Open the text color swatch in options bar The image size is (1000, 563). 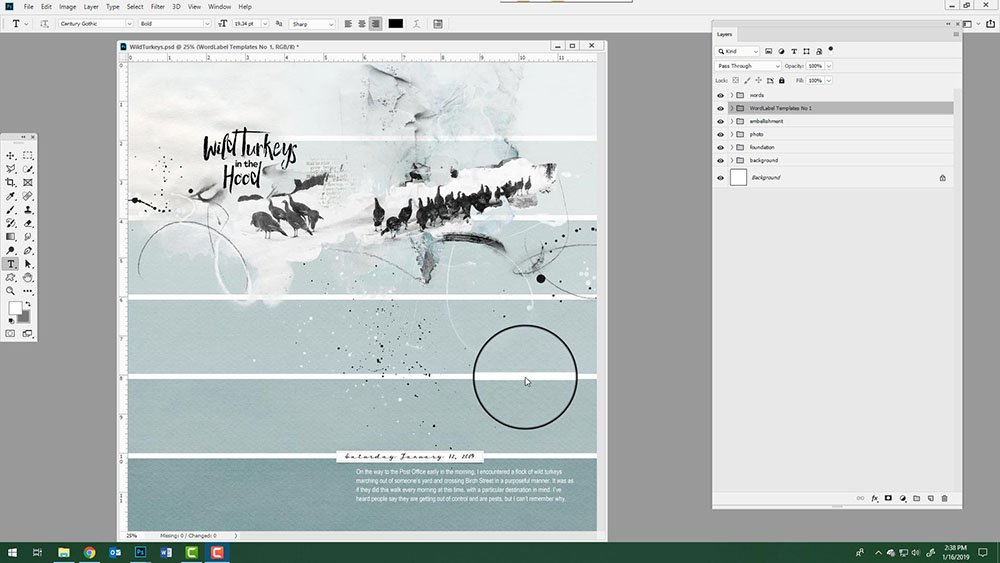[x=396, y=24]
